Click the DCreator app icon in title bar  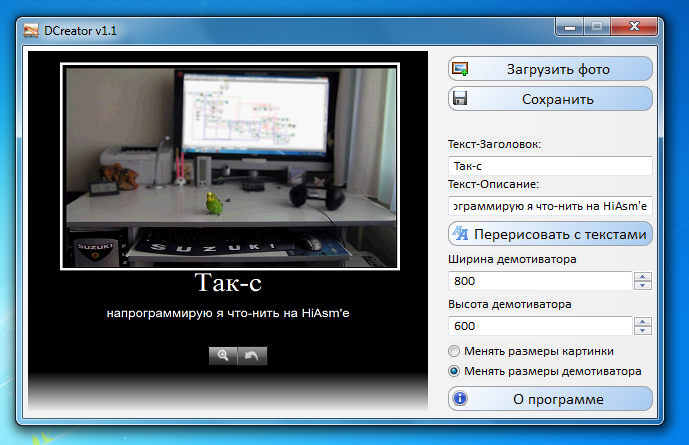(x=29, y=31)
